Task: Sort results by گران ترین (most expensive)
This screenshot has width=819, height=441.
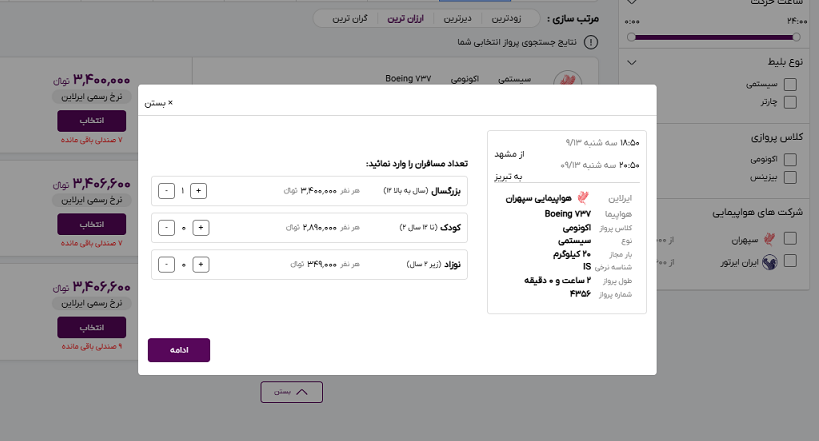Action: [350, 18]
